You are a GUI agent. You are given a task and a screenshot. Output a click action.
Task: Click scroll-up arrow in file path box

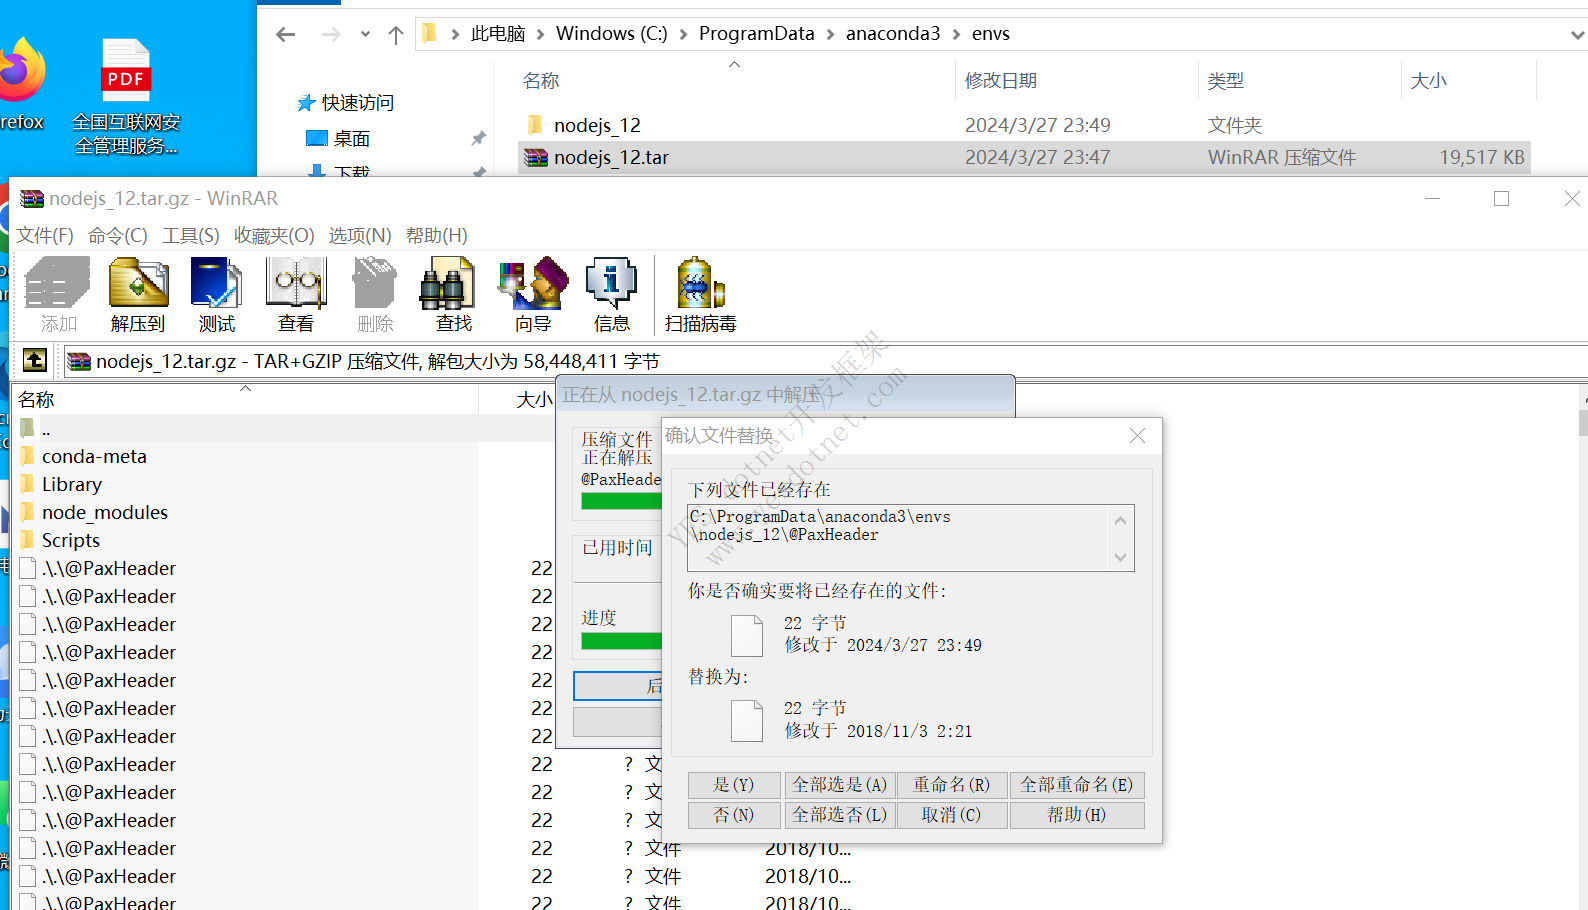click(x=1120, y=520)
